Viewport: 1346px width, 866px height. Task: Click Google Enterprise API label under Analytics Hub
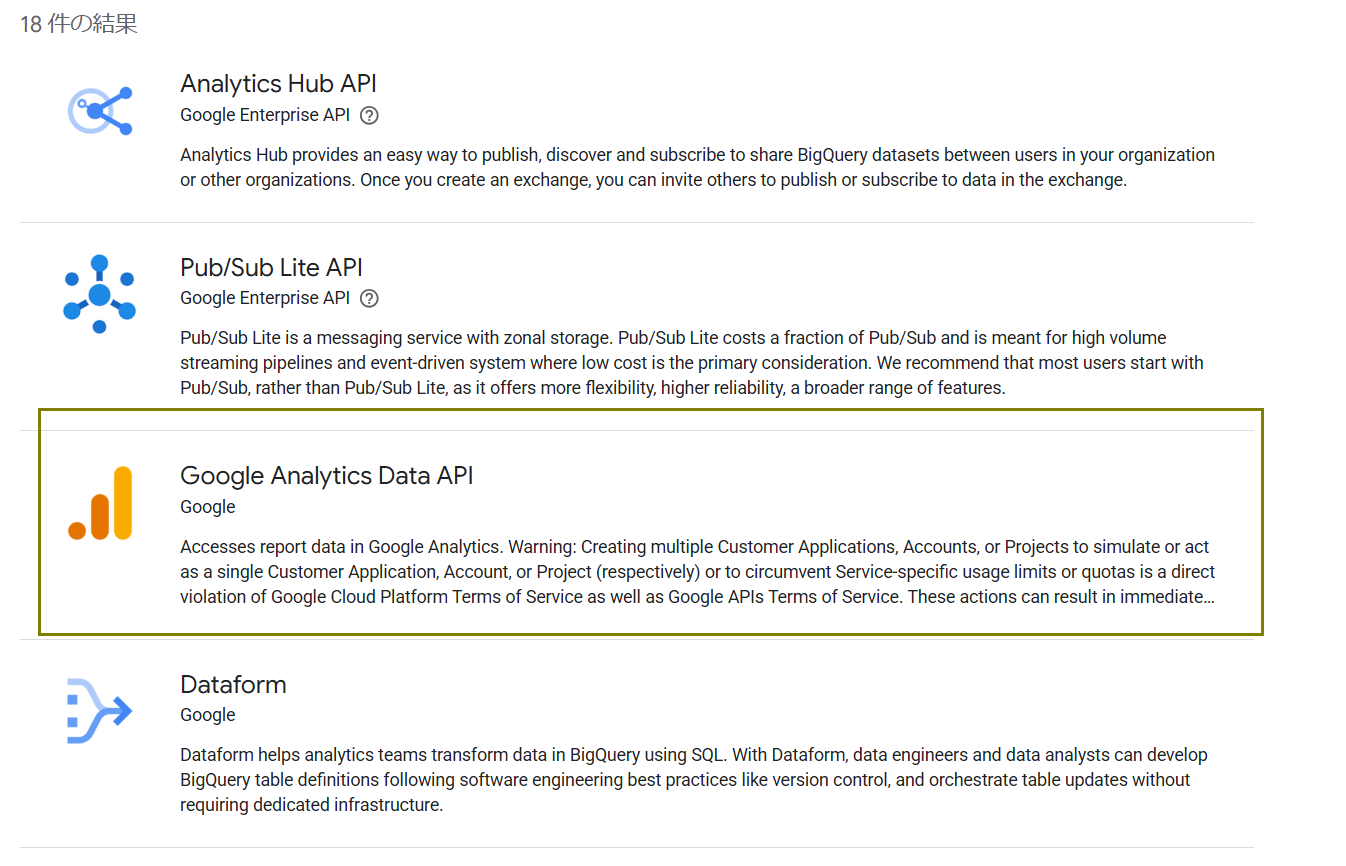(265, 115)
